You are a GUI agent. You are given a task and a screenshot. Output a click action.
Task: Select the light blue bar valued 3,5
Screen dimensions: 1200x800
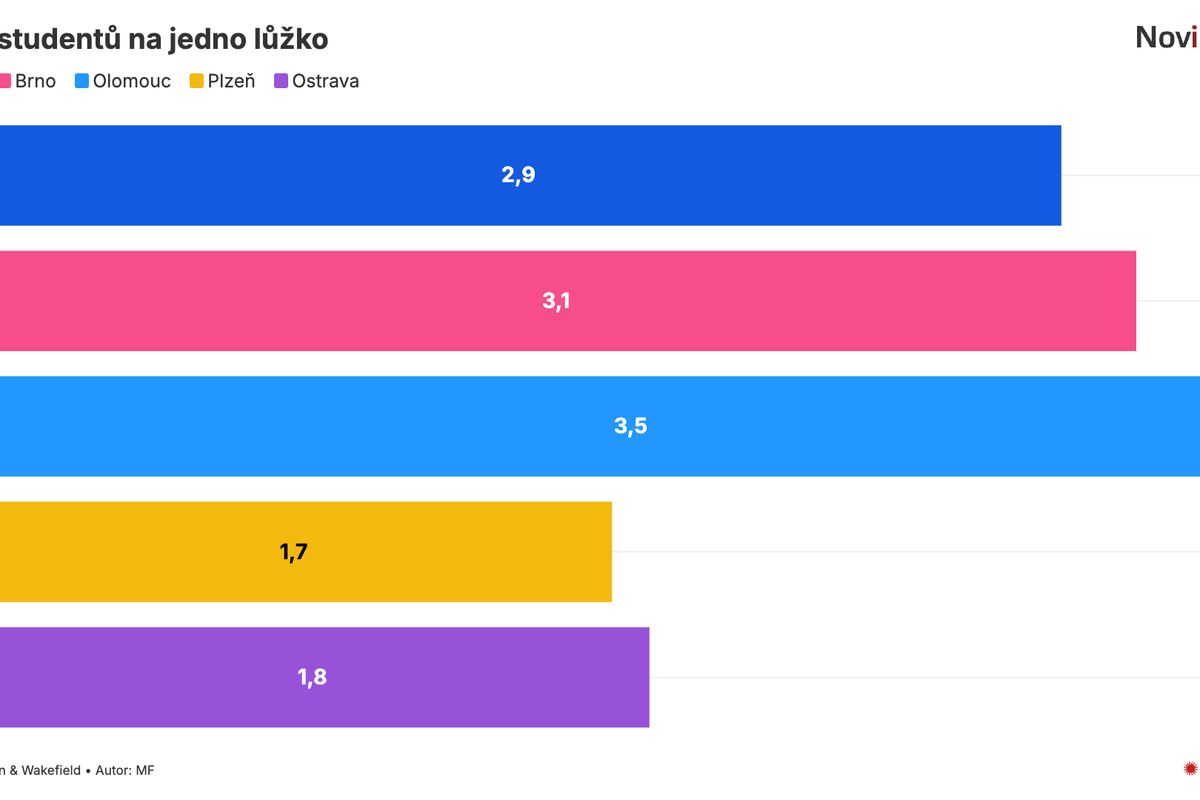(x=900, y=426)
